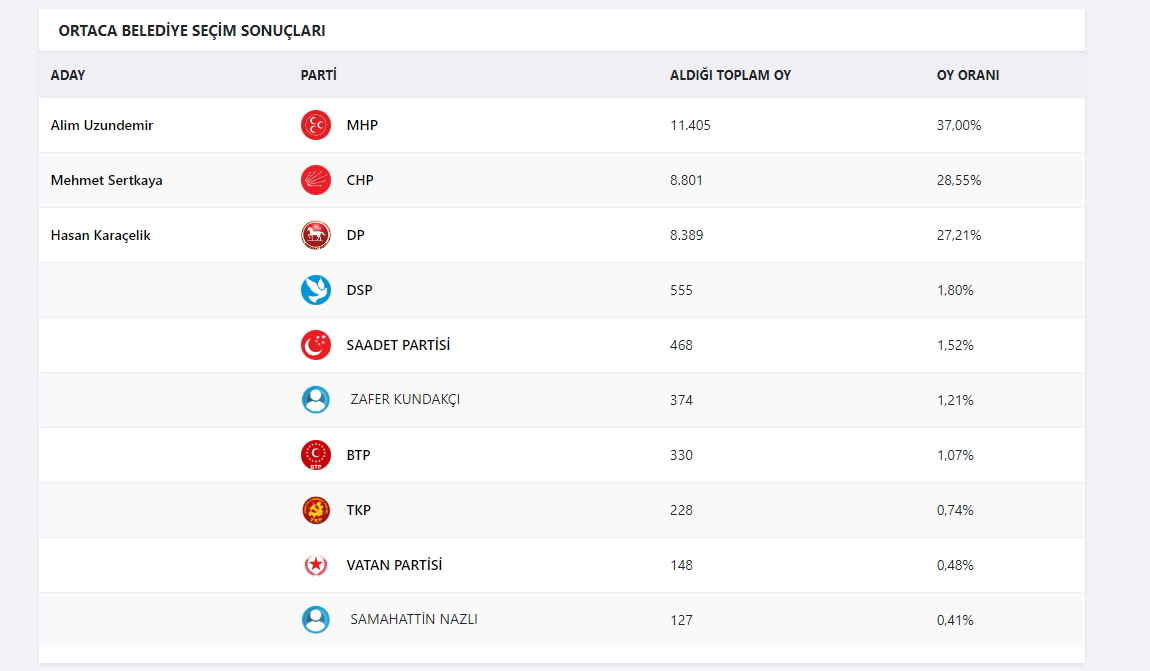Click the ALDIĞI TOPLAM OY column header
This screenshot has width=1150, height=671.
tap(730, 75)
